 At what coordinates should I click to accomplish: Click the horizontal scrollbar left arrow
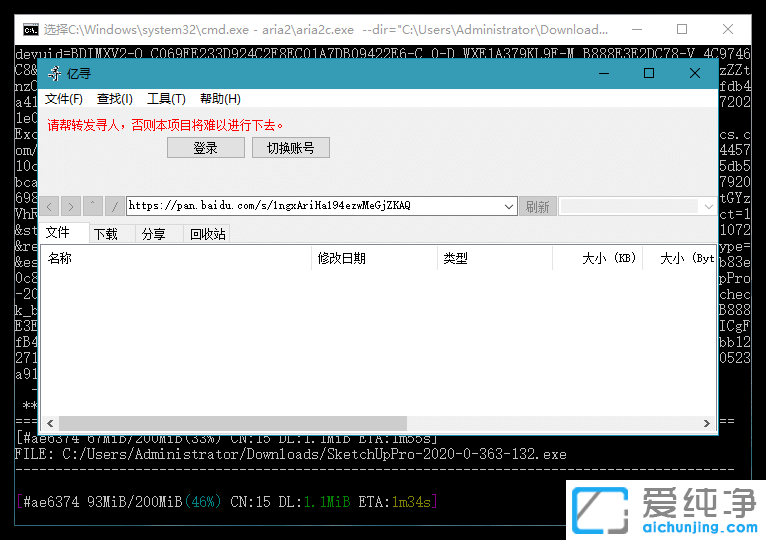click(50, 423)
